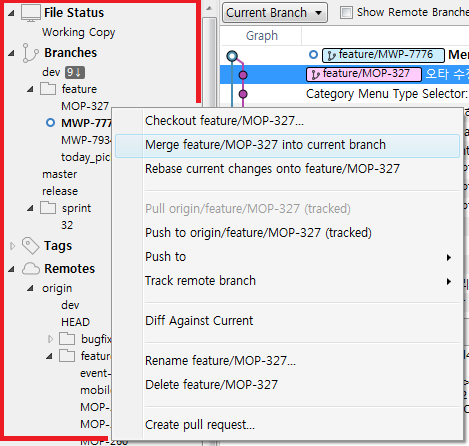
Task: Select Working Copy
Action: point(79,32)
